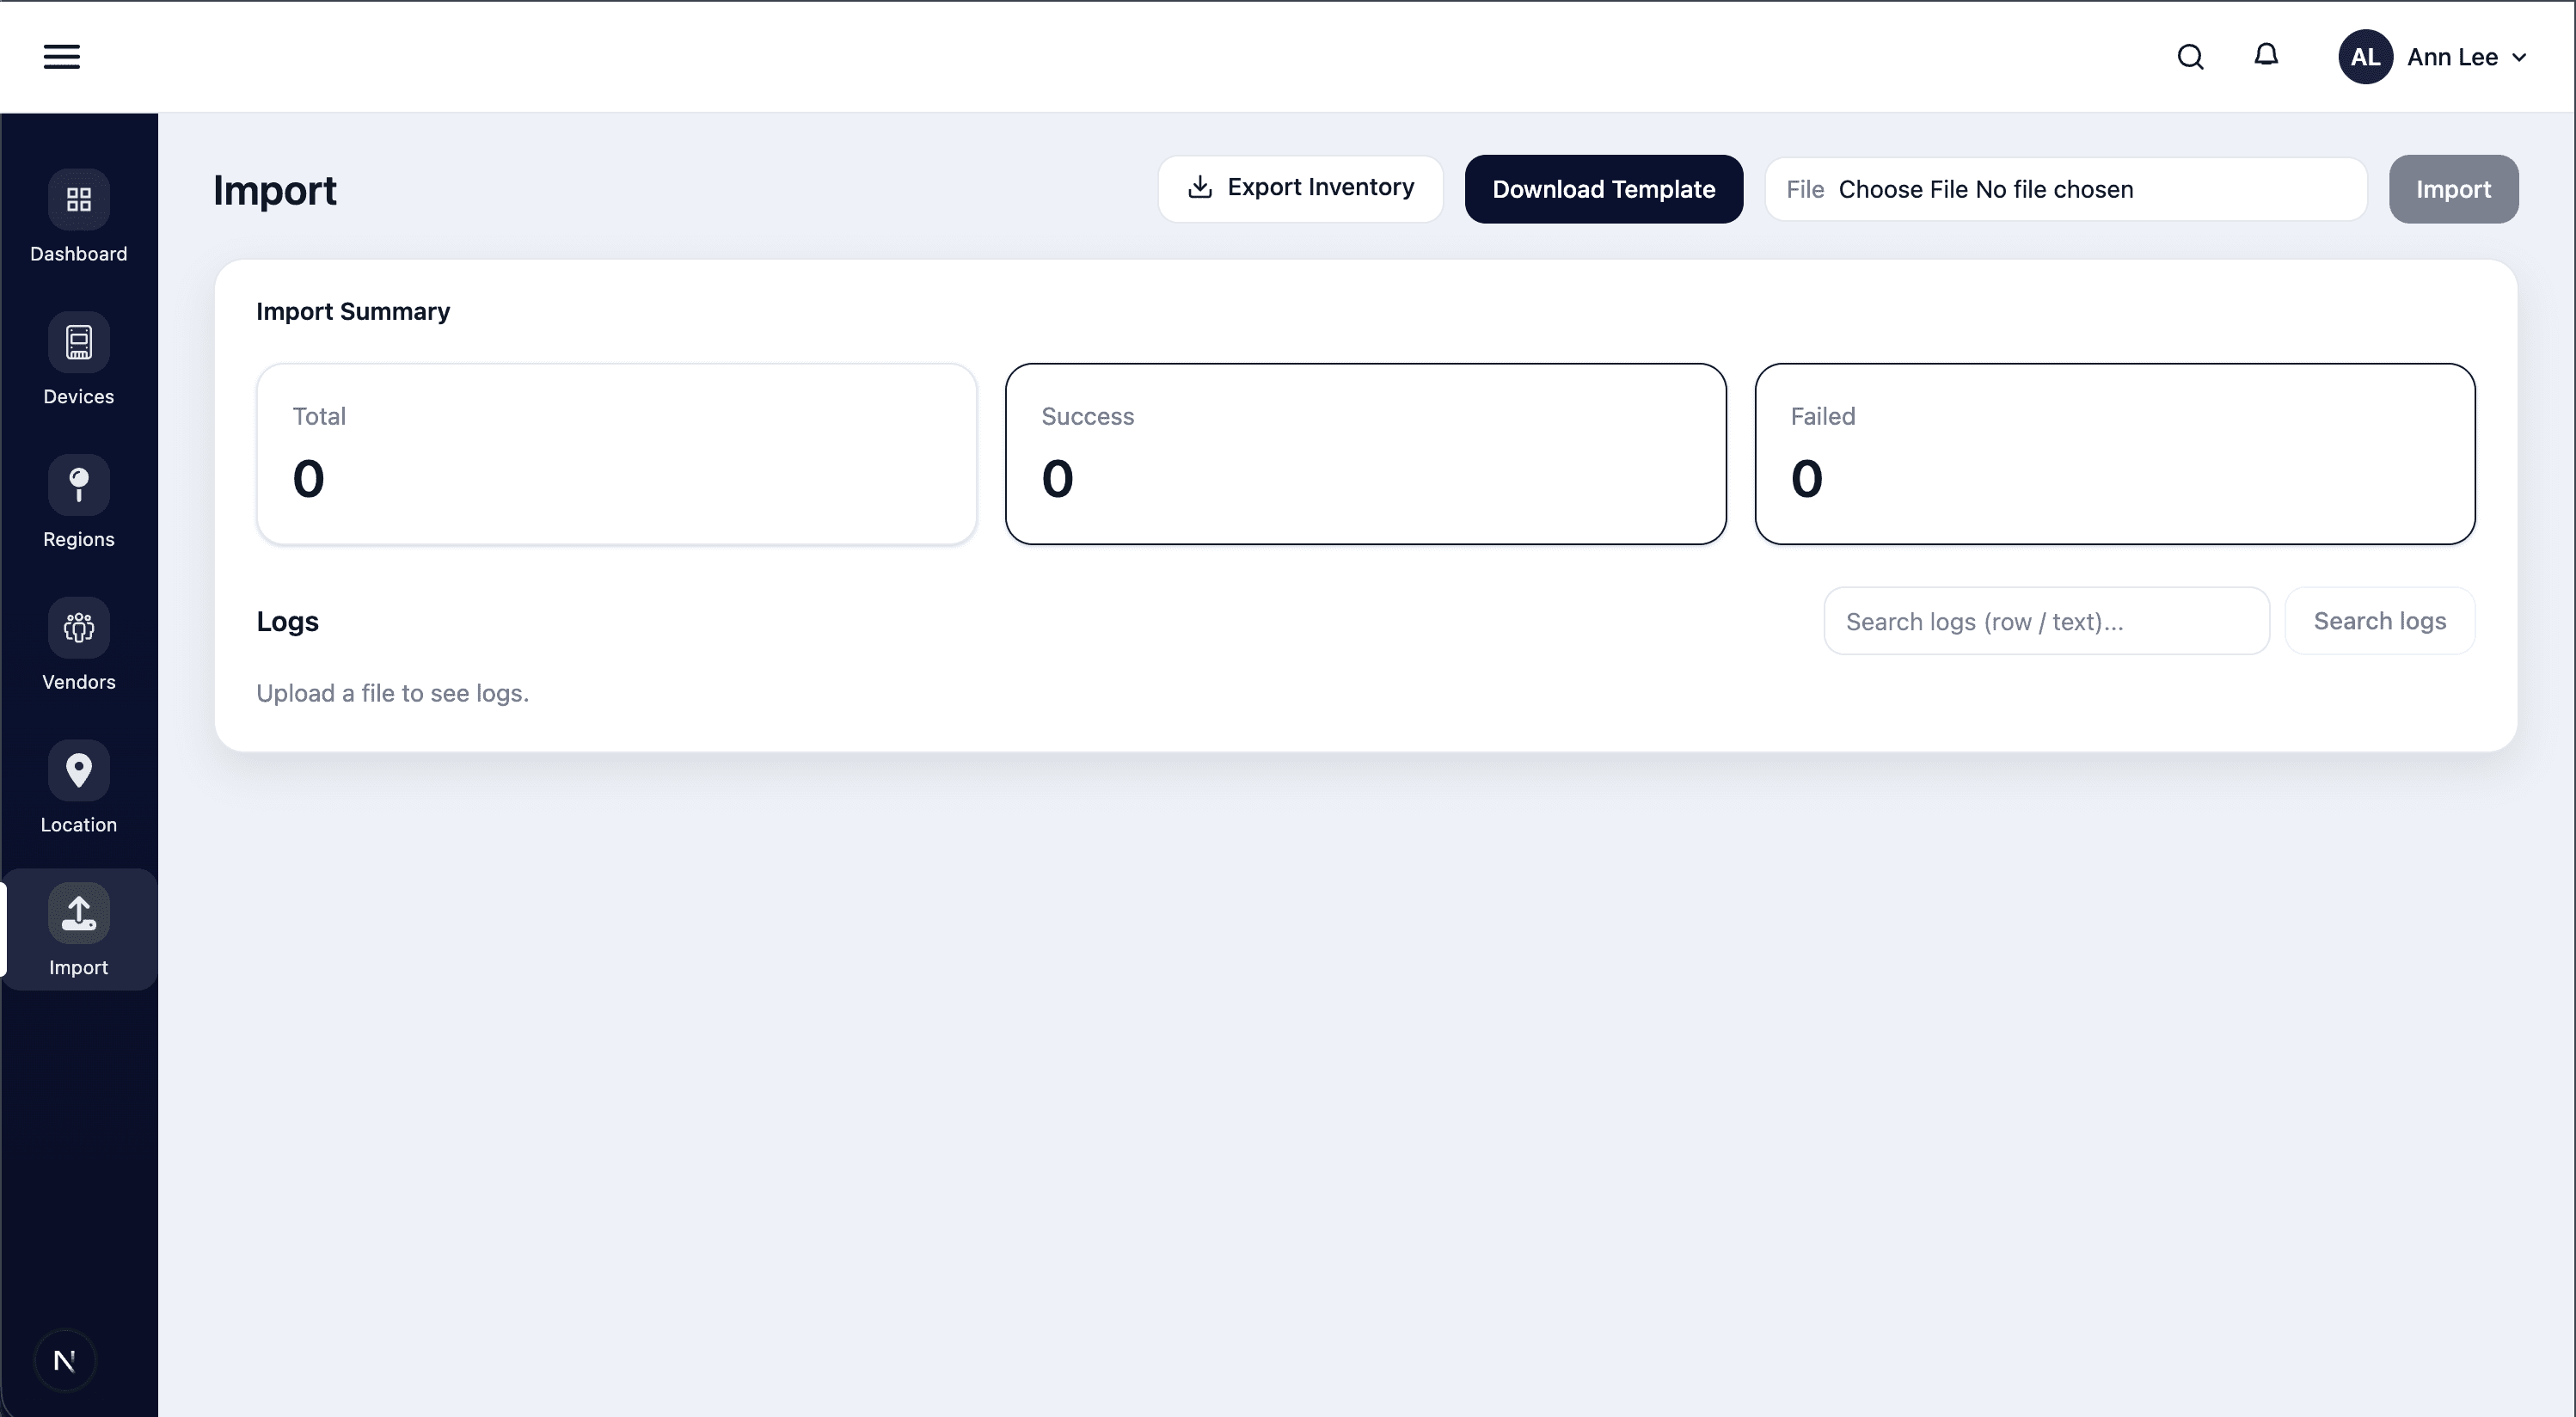Click the Next.js N badge

[65, 1360]
